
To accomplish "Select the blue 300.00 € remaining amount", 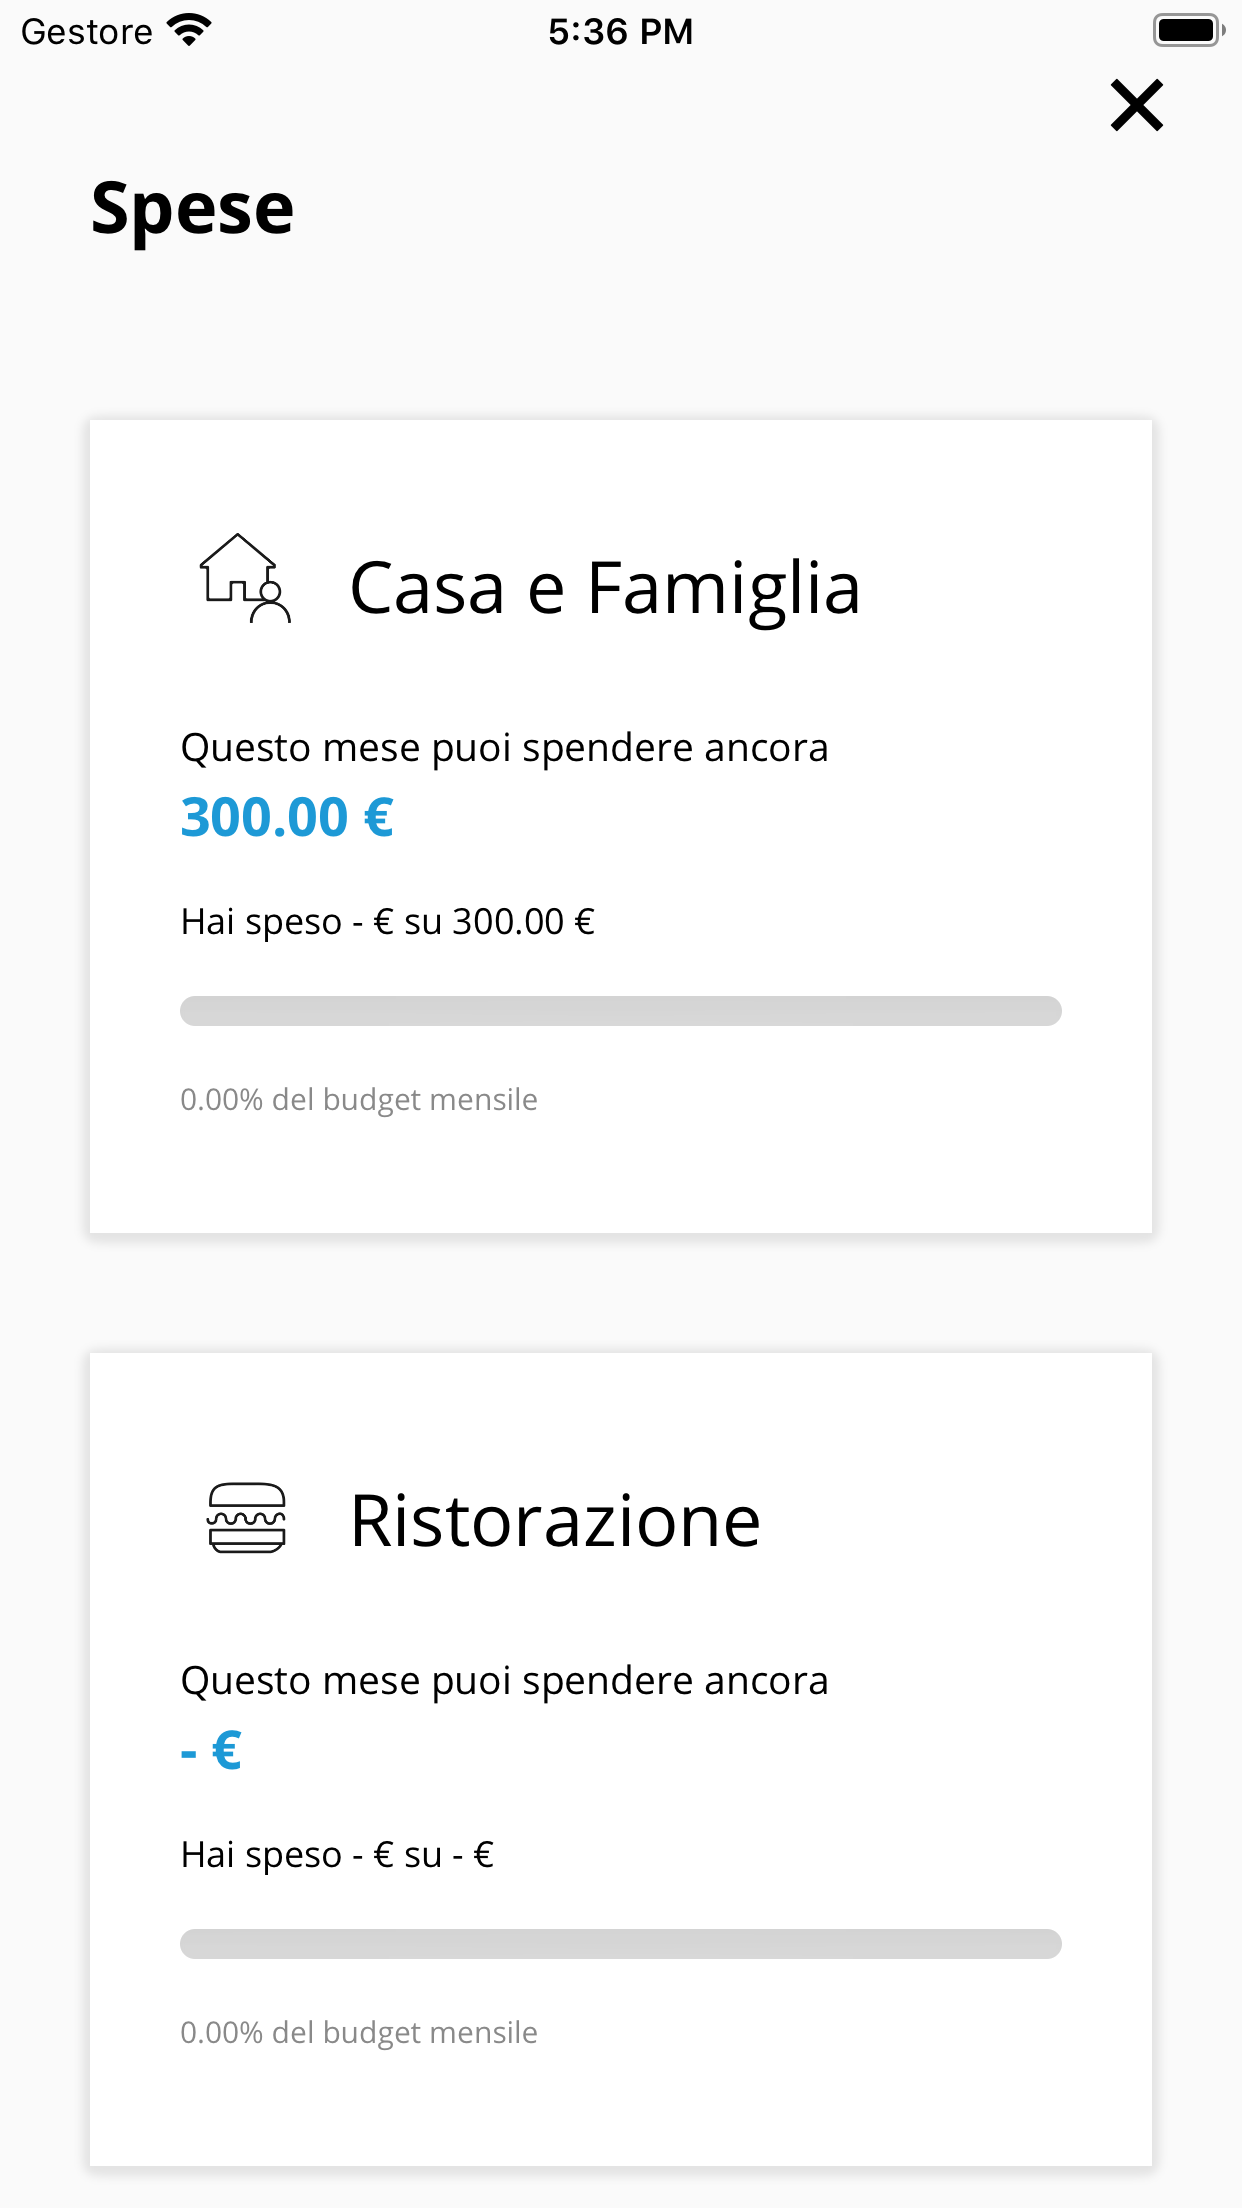I will pos(287,817).
